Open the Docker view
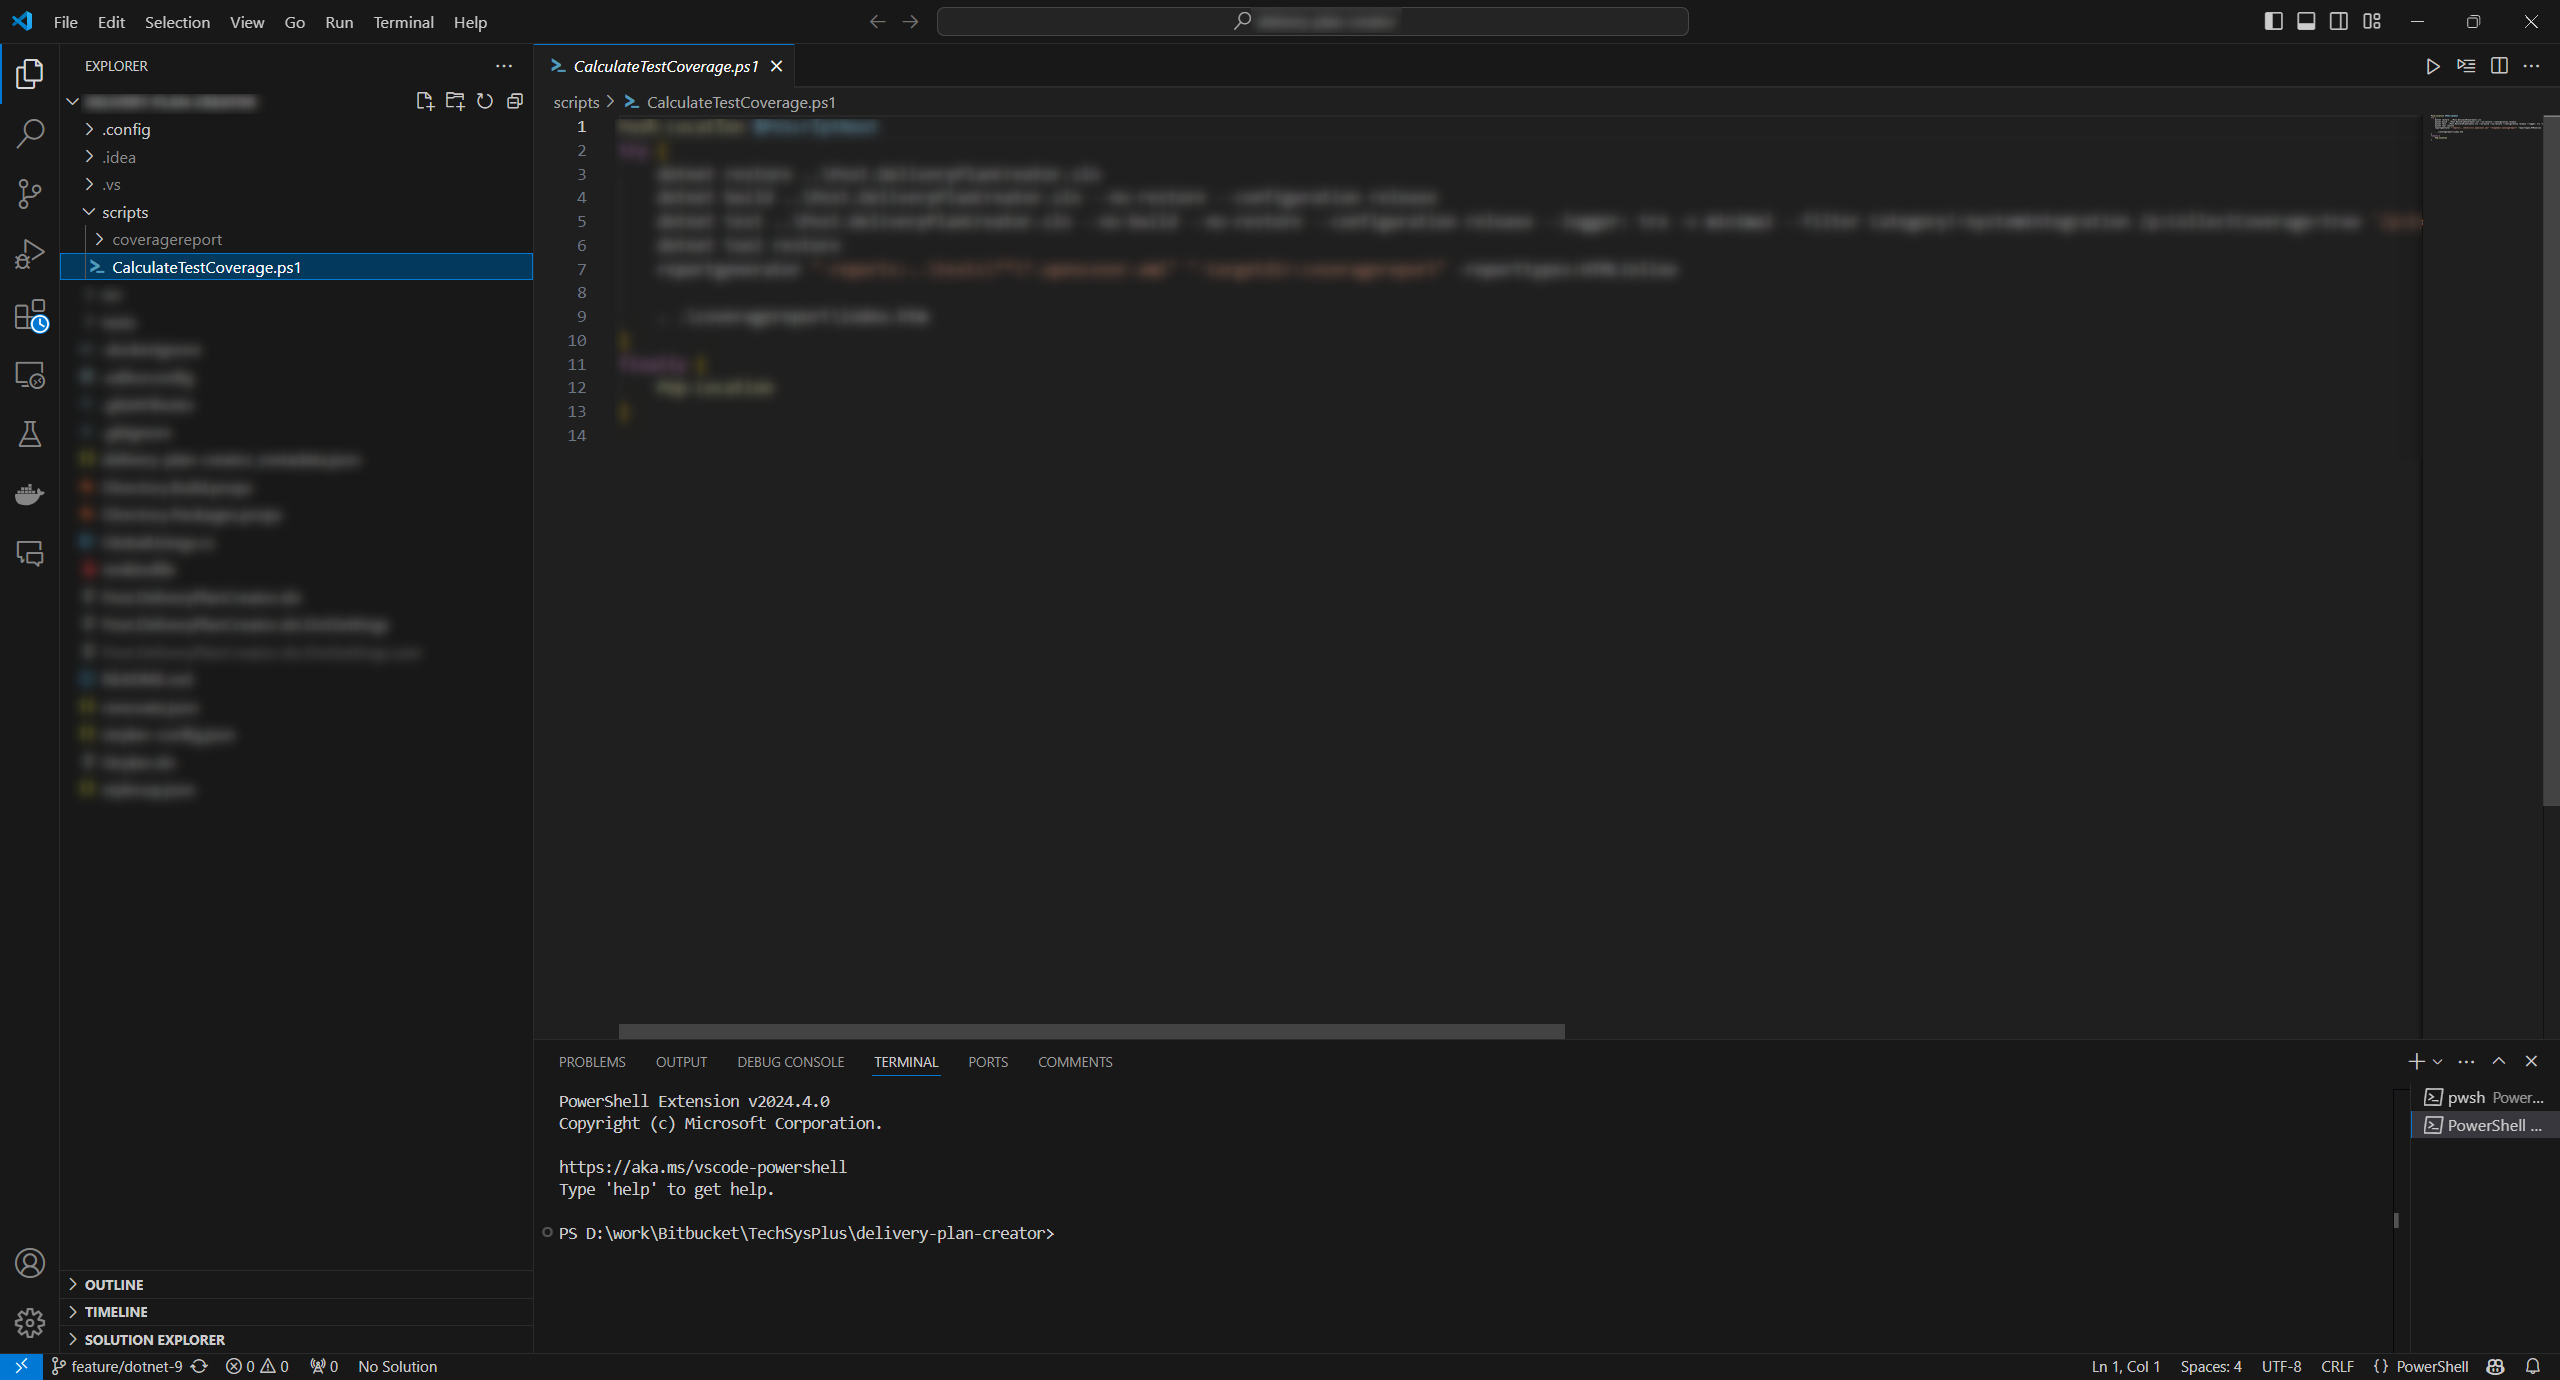This screenshot has width=2560, height=1380. coord(30,494)
